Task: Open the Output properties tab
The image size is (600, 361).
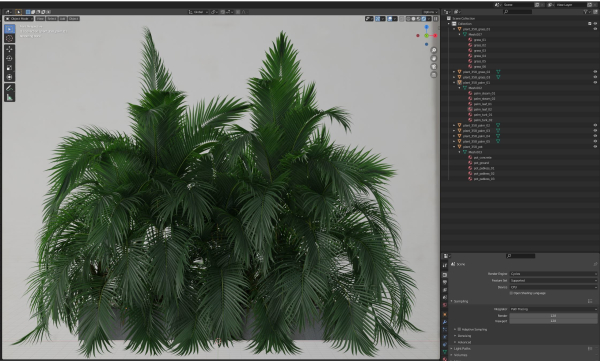Action: 445,282
